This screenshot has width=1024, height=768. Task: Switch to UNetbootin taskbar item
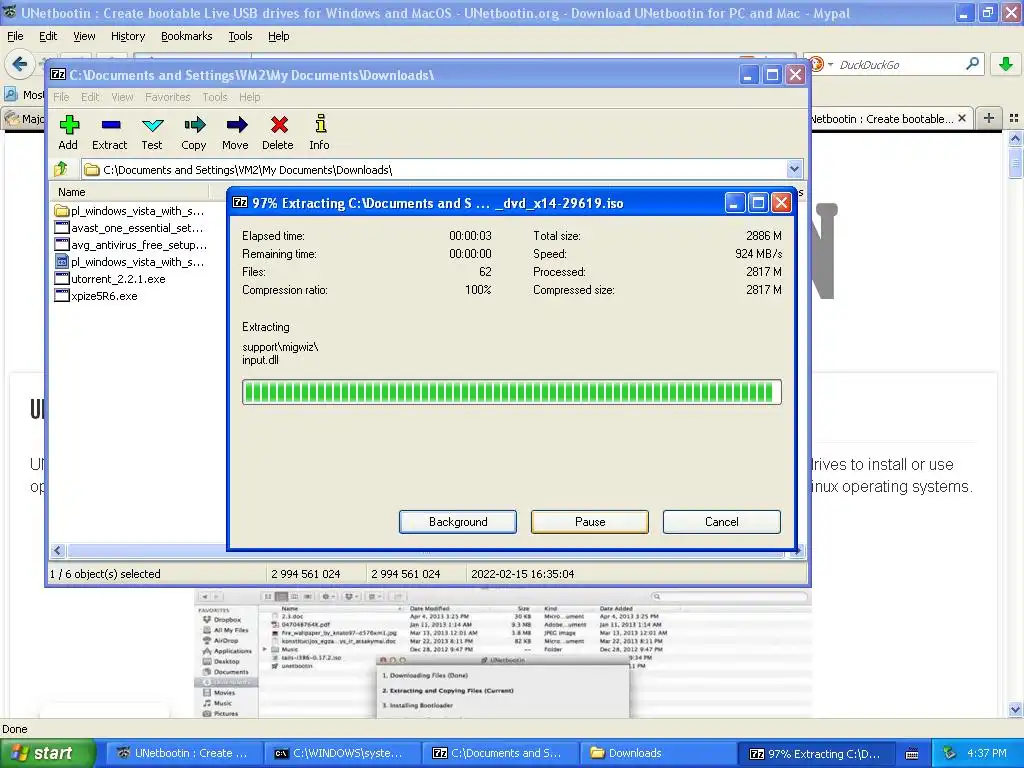click(x=184, y=753)
